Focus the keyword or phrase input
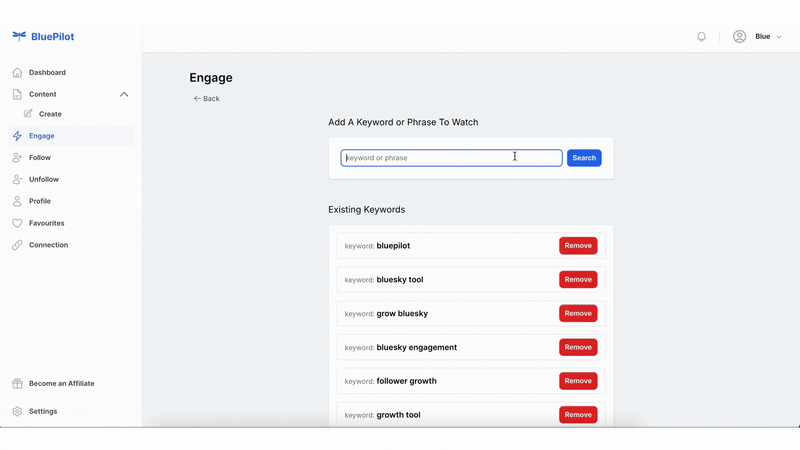The image size is (800, 450). click(452, 158)
